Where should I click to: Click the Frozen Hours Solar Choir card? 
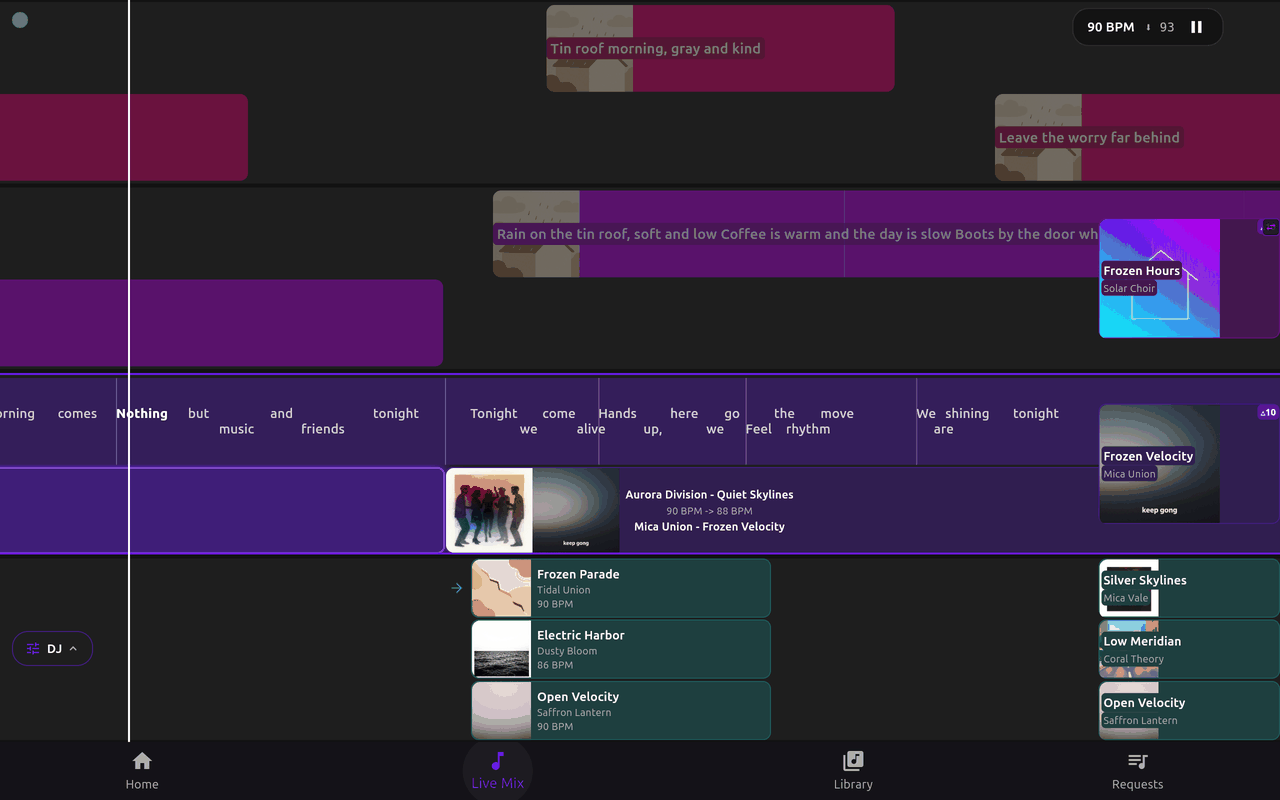[1189, 278]
